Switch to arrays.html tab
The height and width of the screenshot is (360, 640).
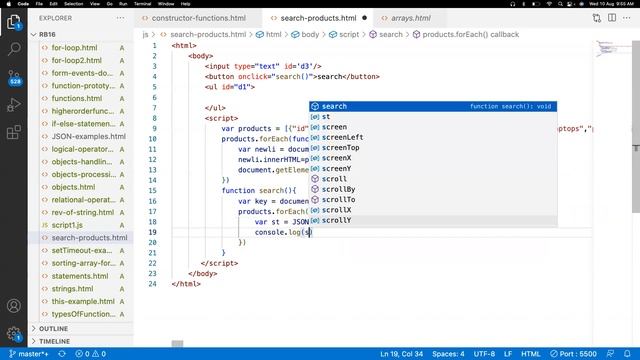[411, 18]
